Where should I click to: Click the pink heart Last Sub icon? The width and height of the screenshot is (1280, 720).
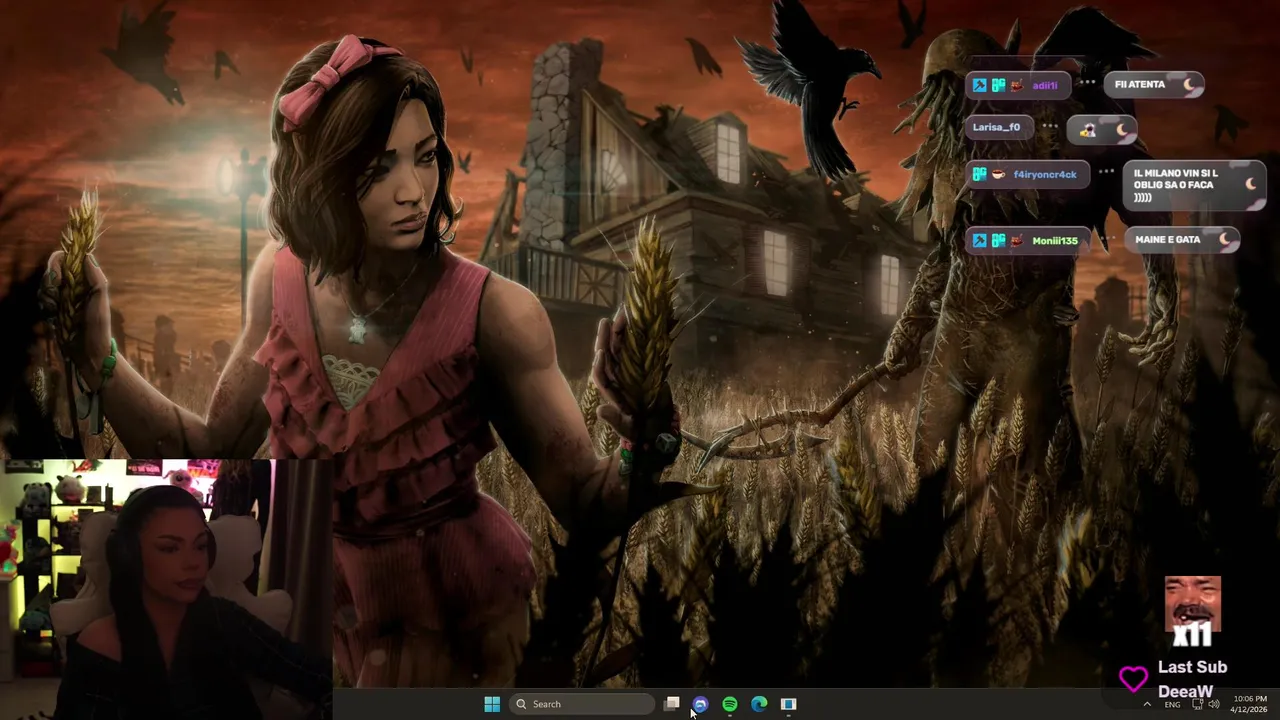[x=1133, y=680]
